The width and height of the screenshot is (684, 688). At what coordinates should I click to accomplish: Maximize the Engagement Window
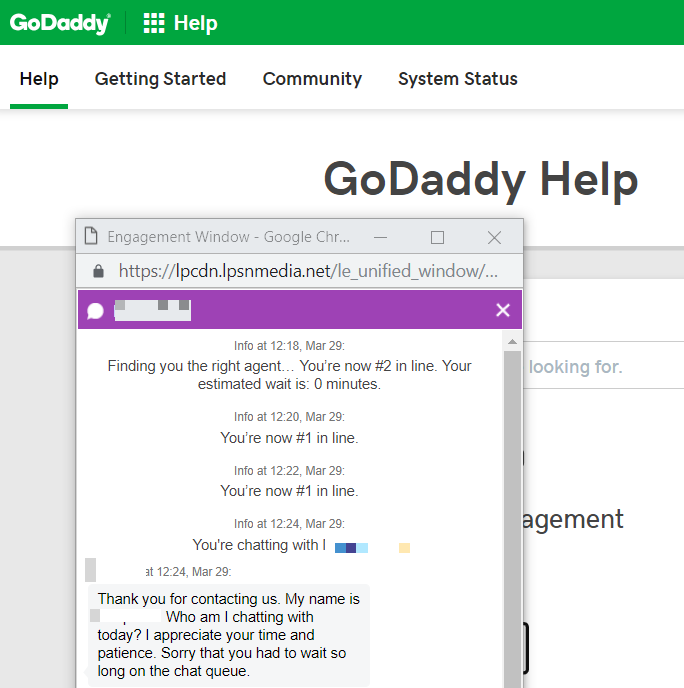click(437, 237)
